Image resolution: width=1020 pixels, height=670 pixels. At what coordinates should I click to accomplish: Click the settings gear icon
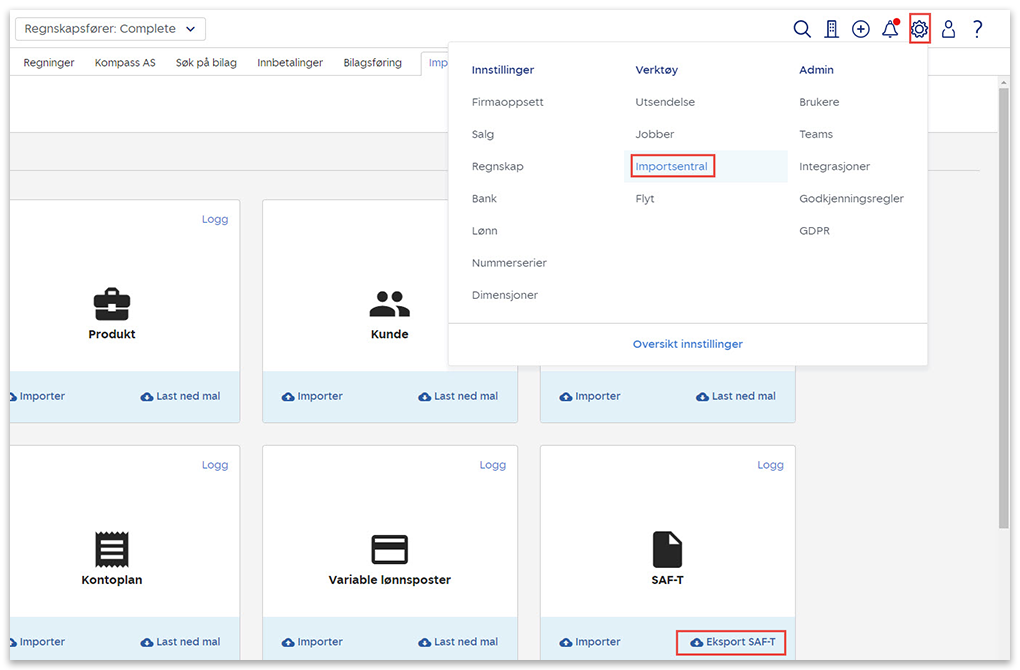coord(920,29)
